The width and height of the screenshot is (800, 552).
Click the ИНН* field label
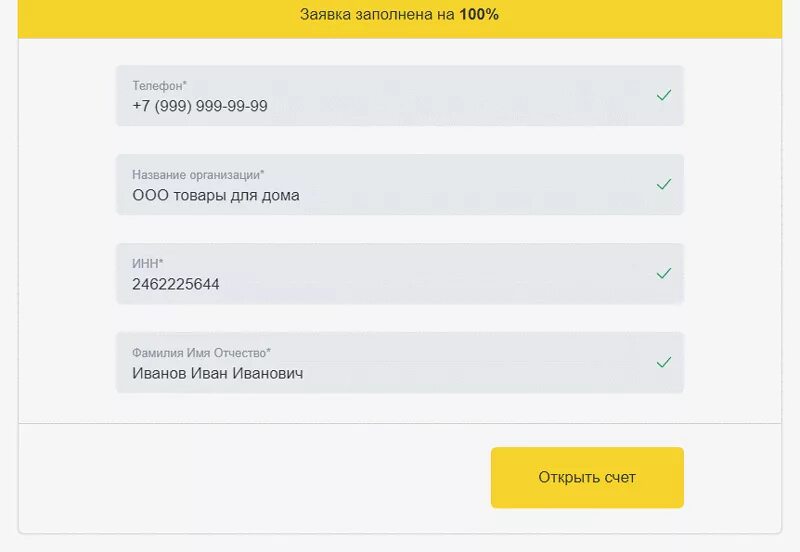[147, 264]
